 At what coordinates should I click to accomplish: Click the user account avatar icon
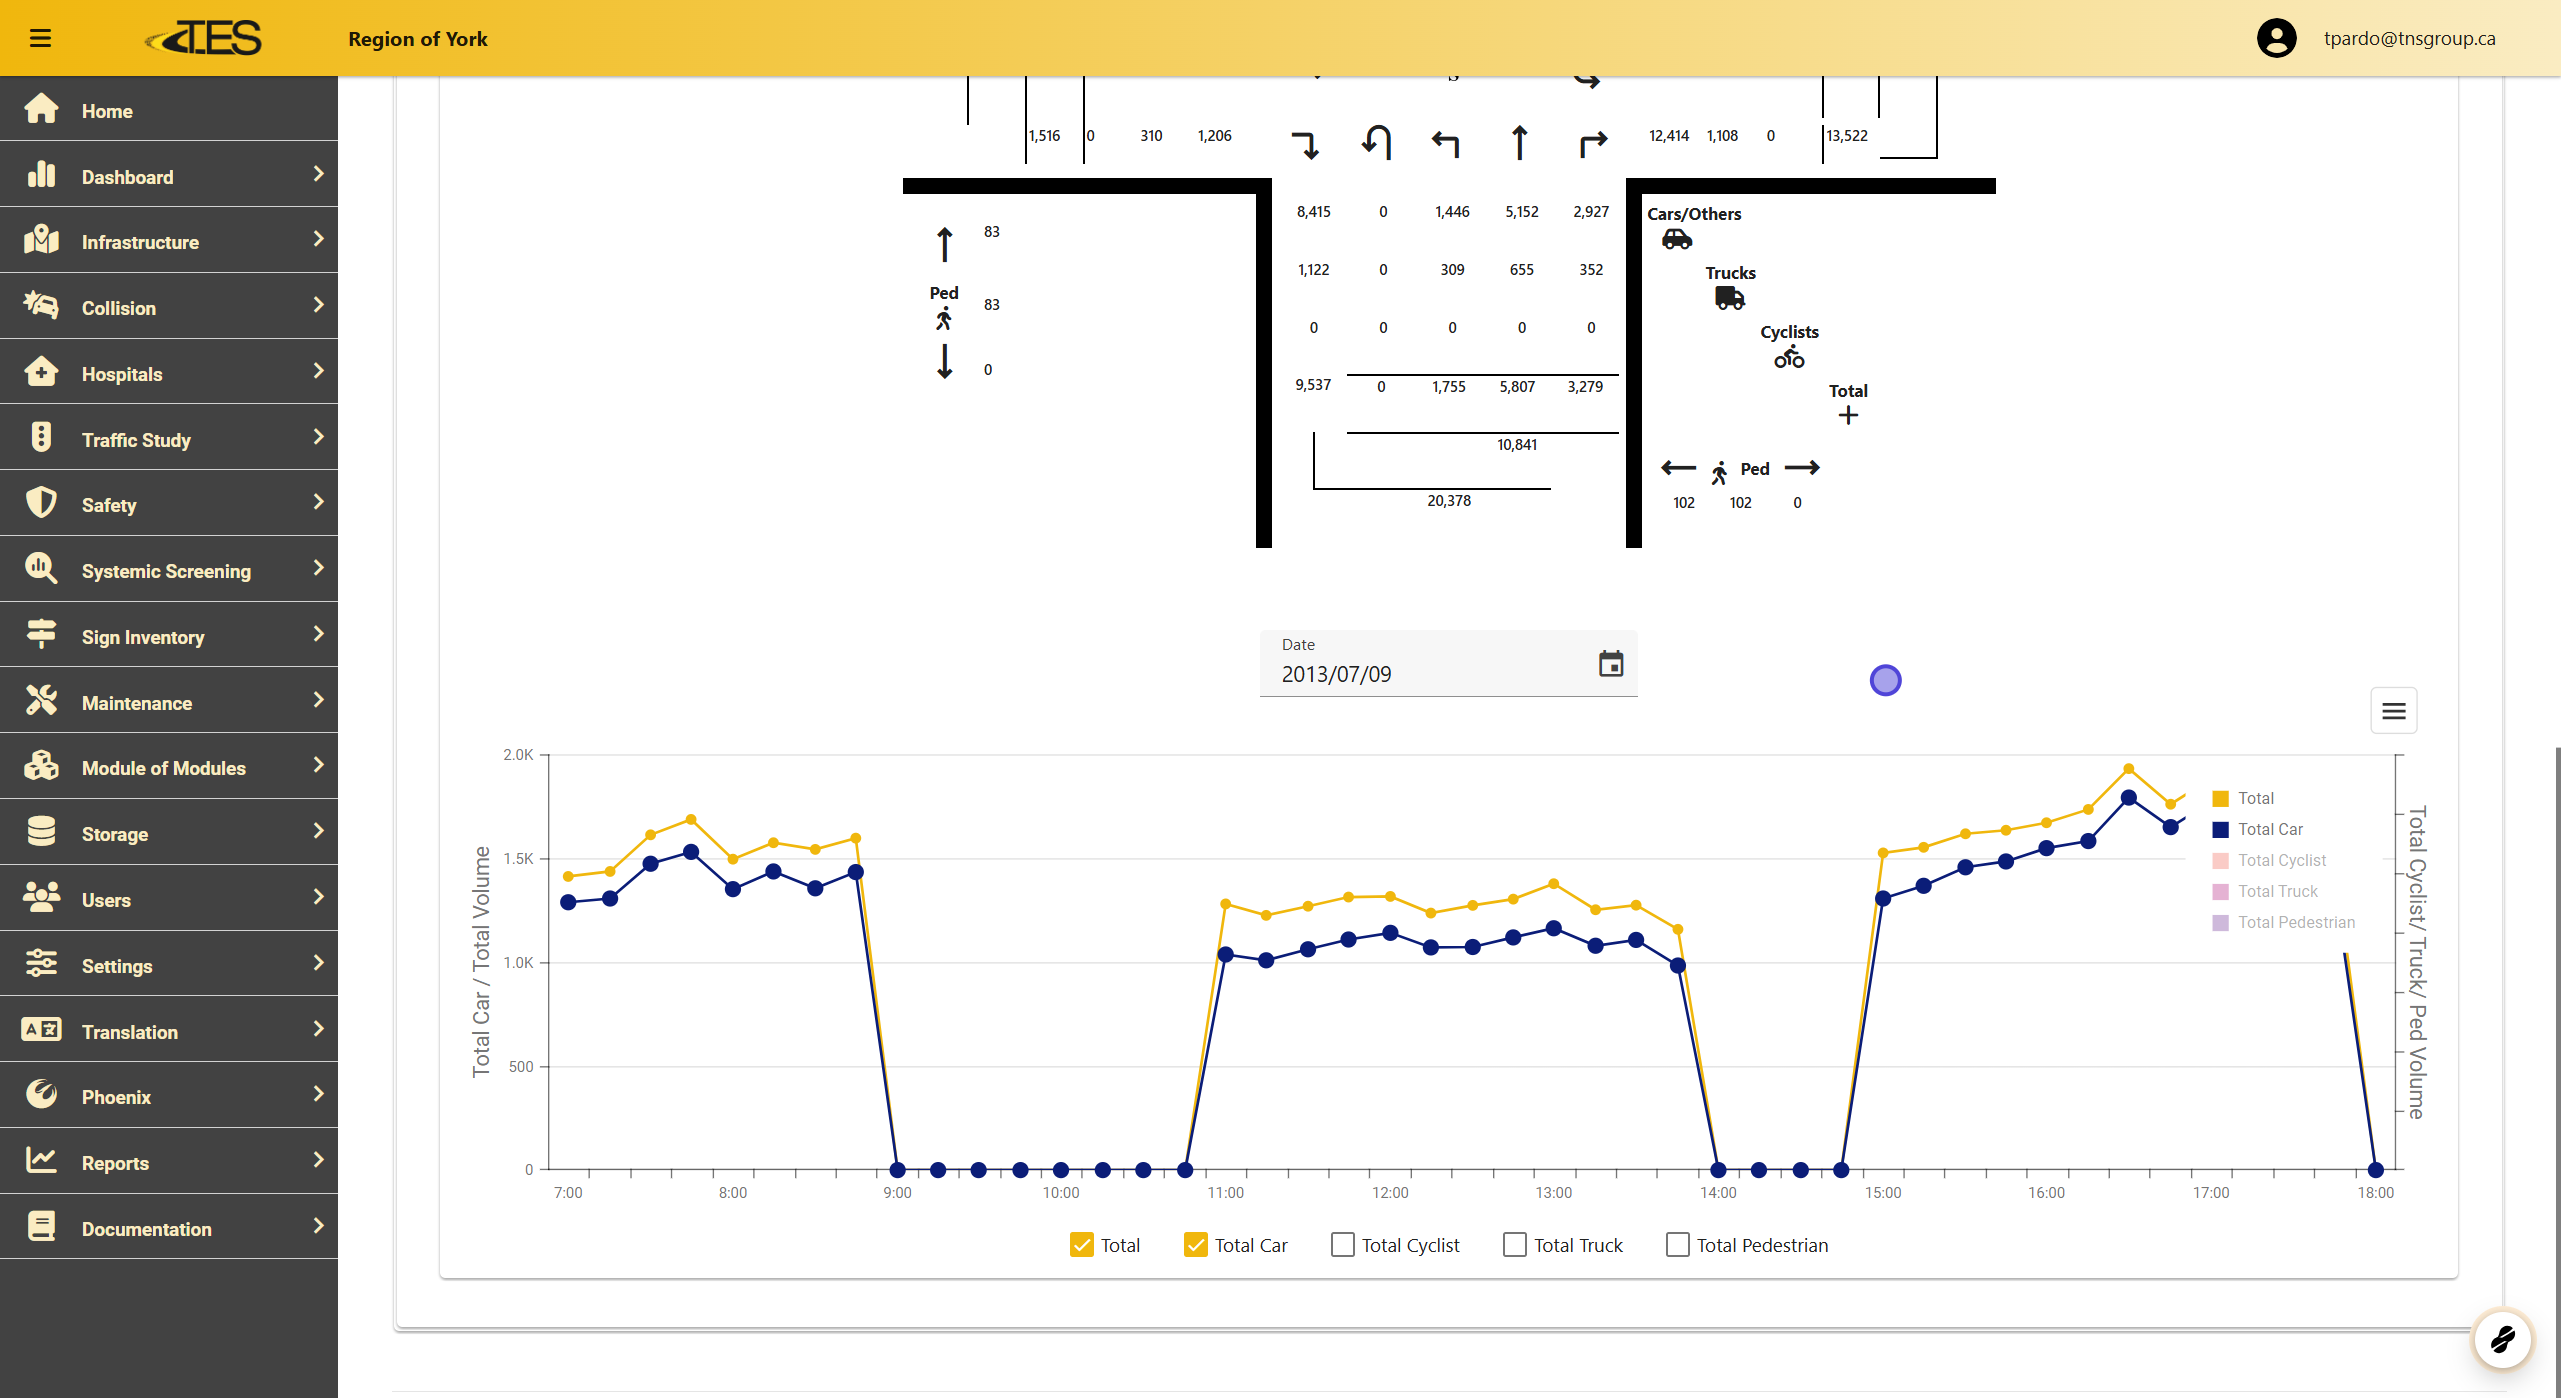2276,38
